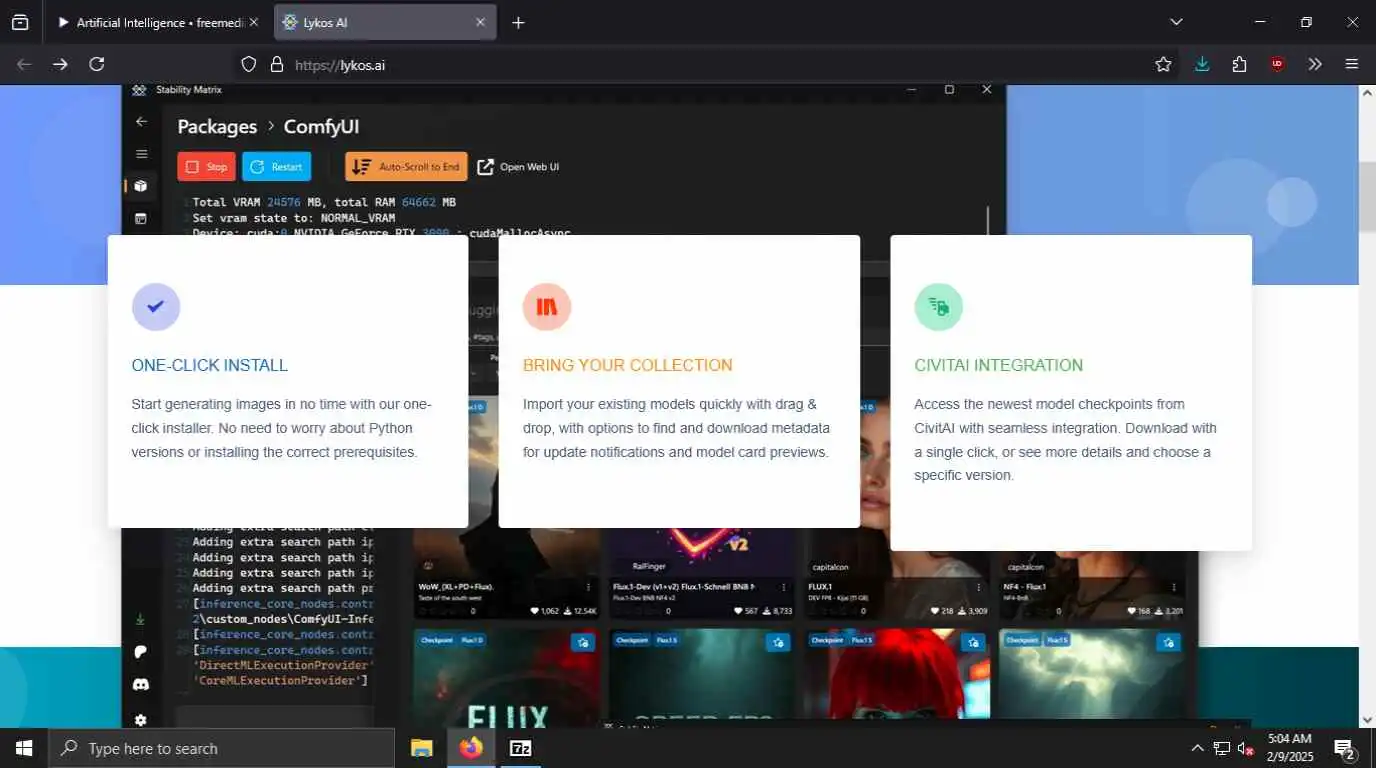
Task: Open the muted volume tray icon
Action: click(x=1246, y=748)
